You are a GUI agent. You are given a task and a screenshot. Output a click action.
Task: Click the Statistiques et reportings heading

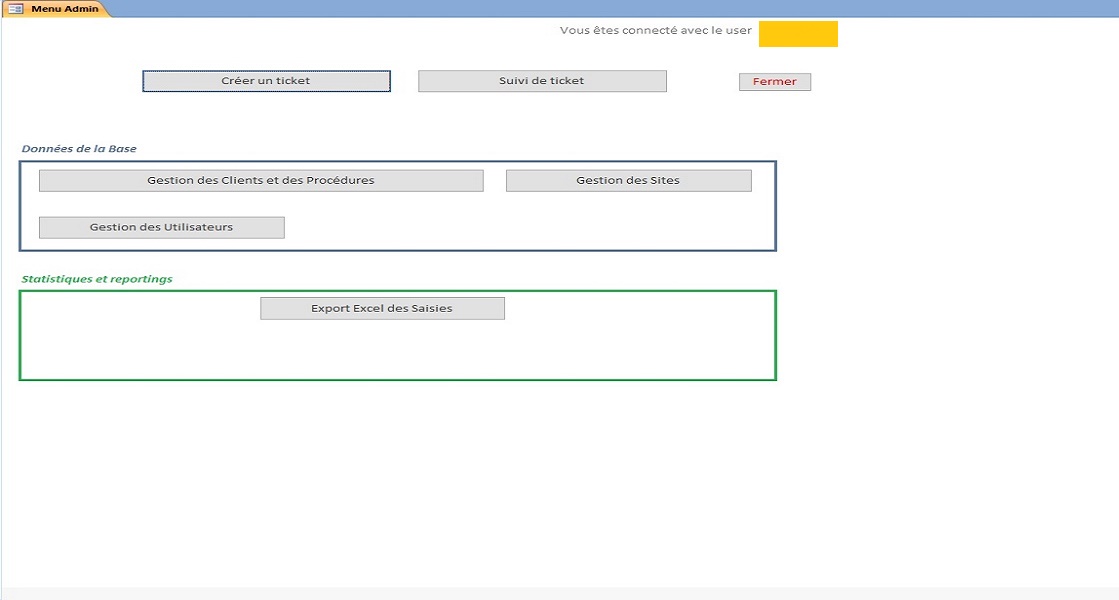(x=97, y=279)
